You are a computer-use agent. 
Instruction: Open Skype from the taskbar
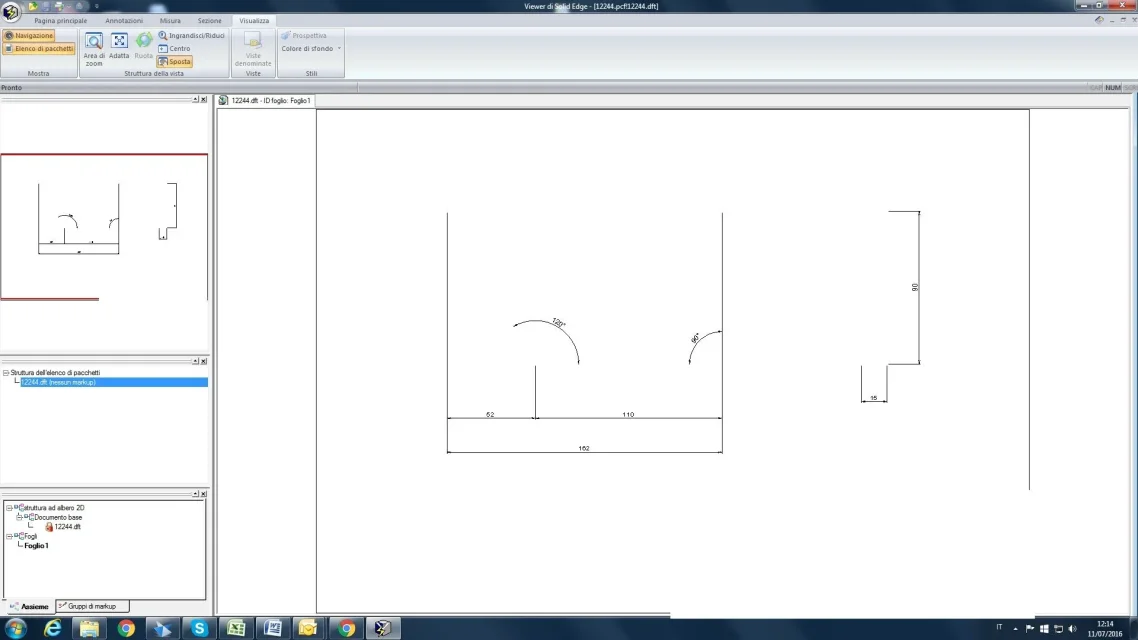tap(200, 628)
